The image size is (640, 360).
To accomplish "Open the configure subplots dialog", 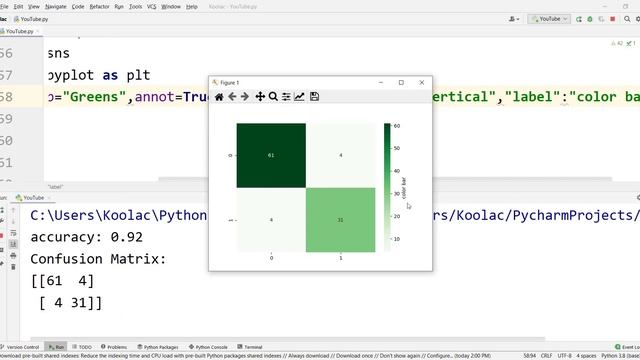I will click(x=286, y=97).
